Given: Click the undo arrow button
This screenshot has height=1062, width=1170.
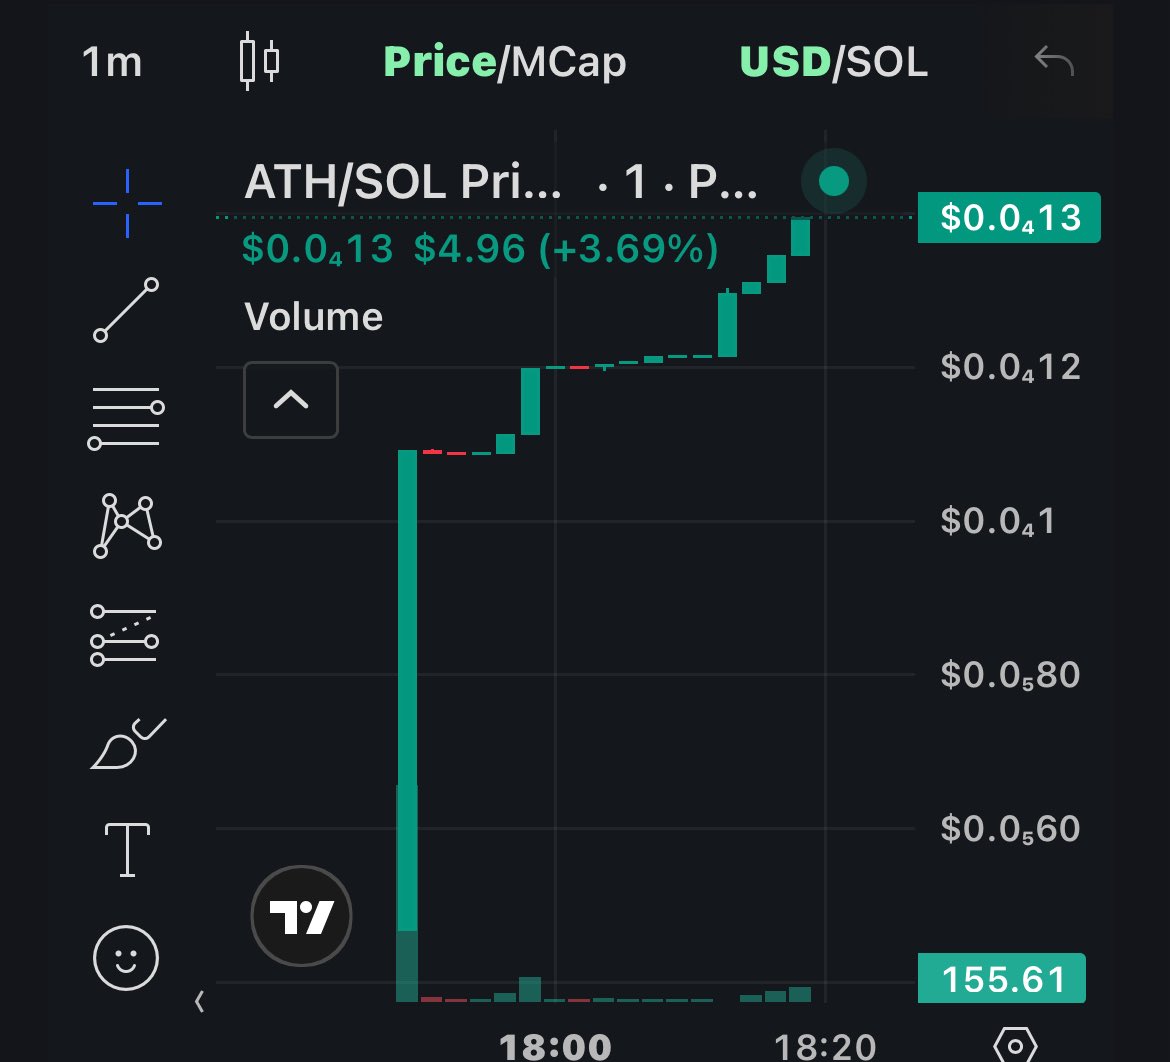Looking at the screenshot, I should pyautogui.click(x=1054, y=60).
